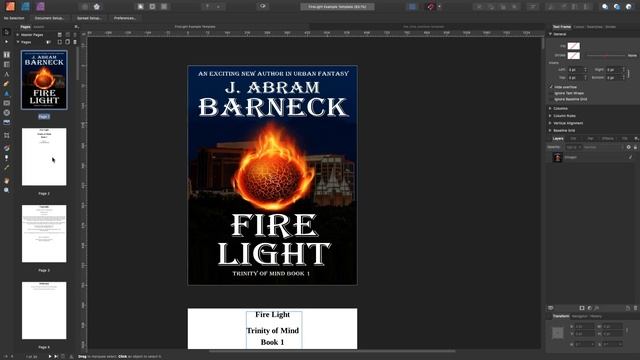The width and height of the screenshot is (640, 360).
Task: Collapse the General section
Action: [550, 34]
